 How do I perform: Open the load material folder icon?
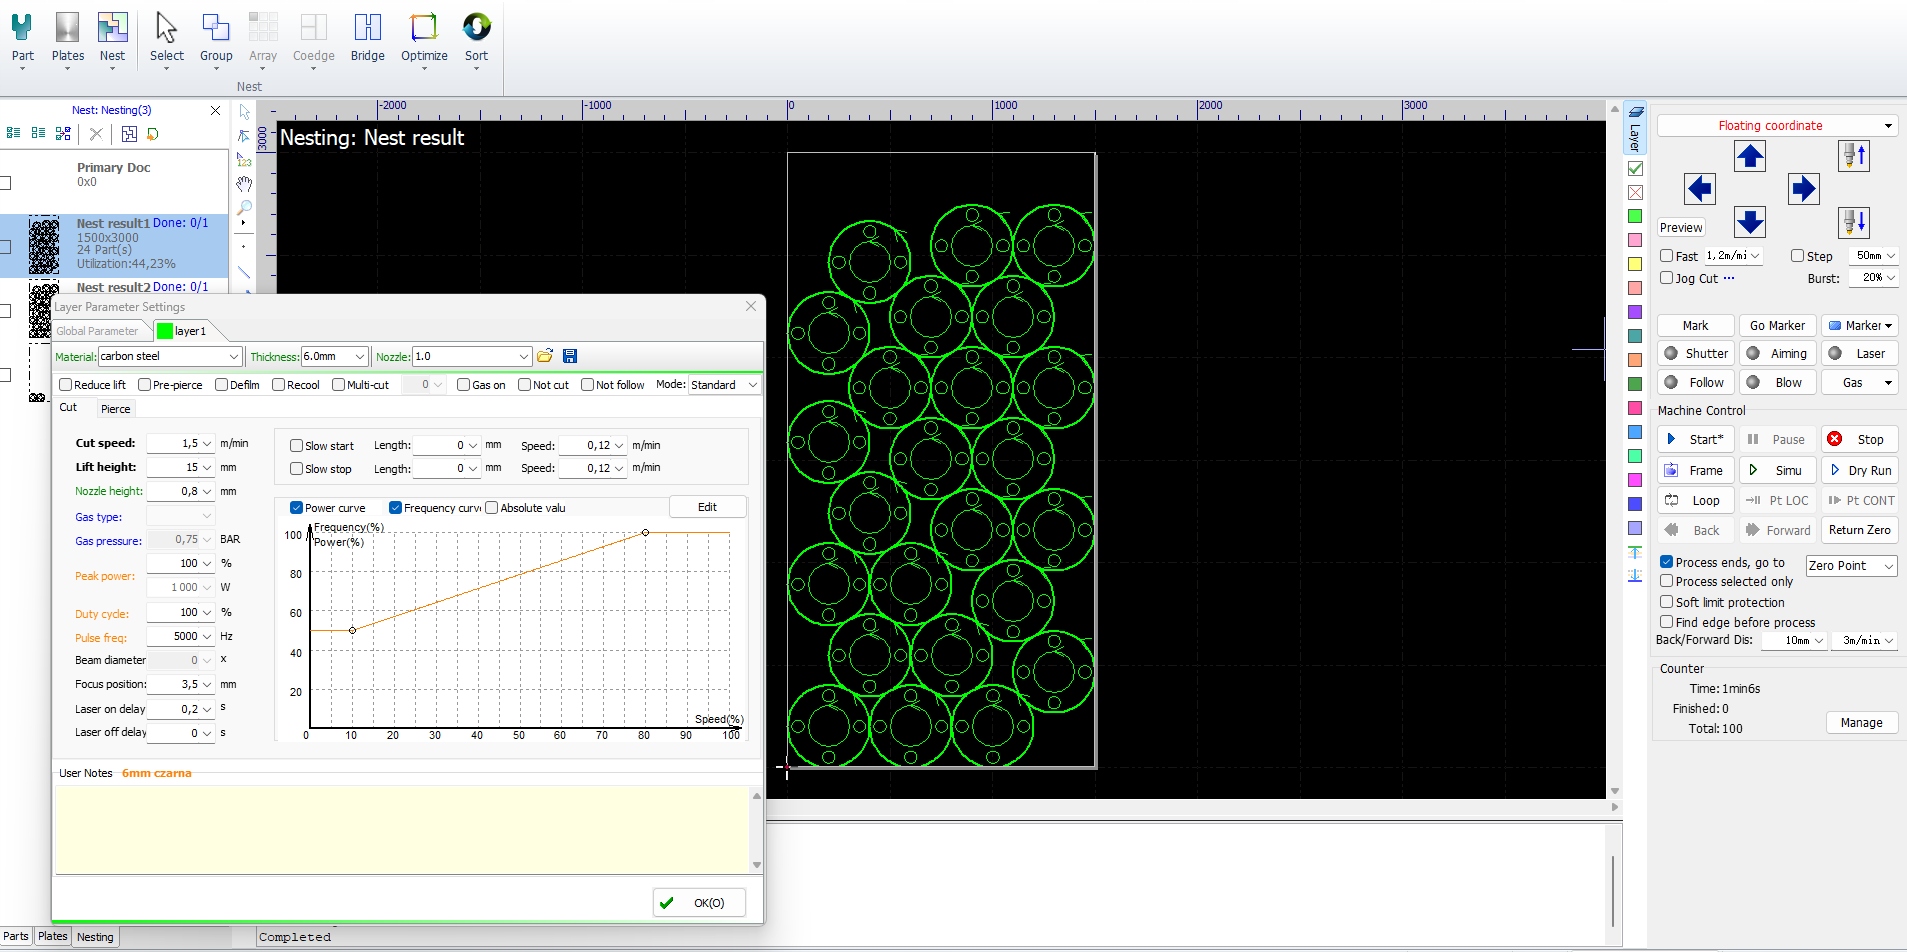click(x=545, y=356)
